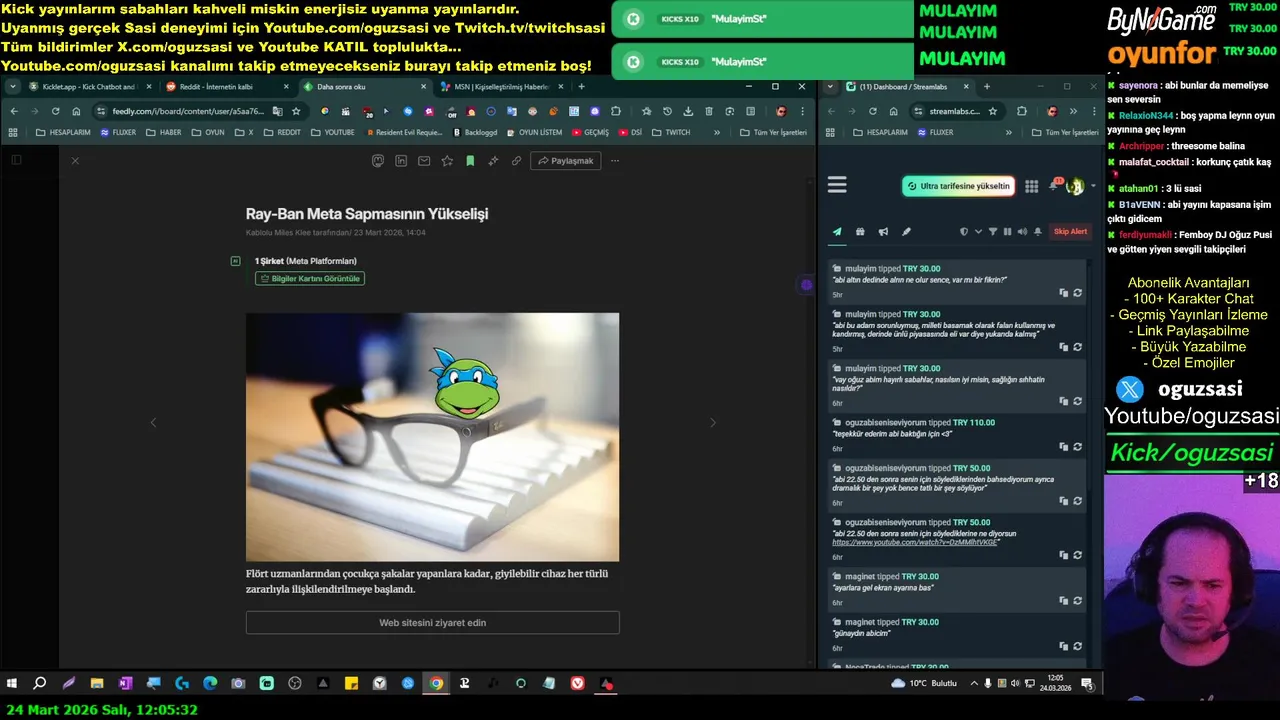Toggle alerts bell in events toolbar
The width and height of the screenshot is (1280, 720).
coord(1038,232)
